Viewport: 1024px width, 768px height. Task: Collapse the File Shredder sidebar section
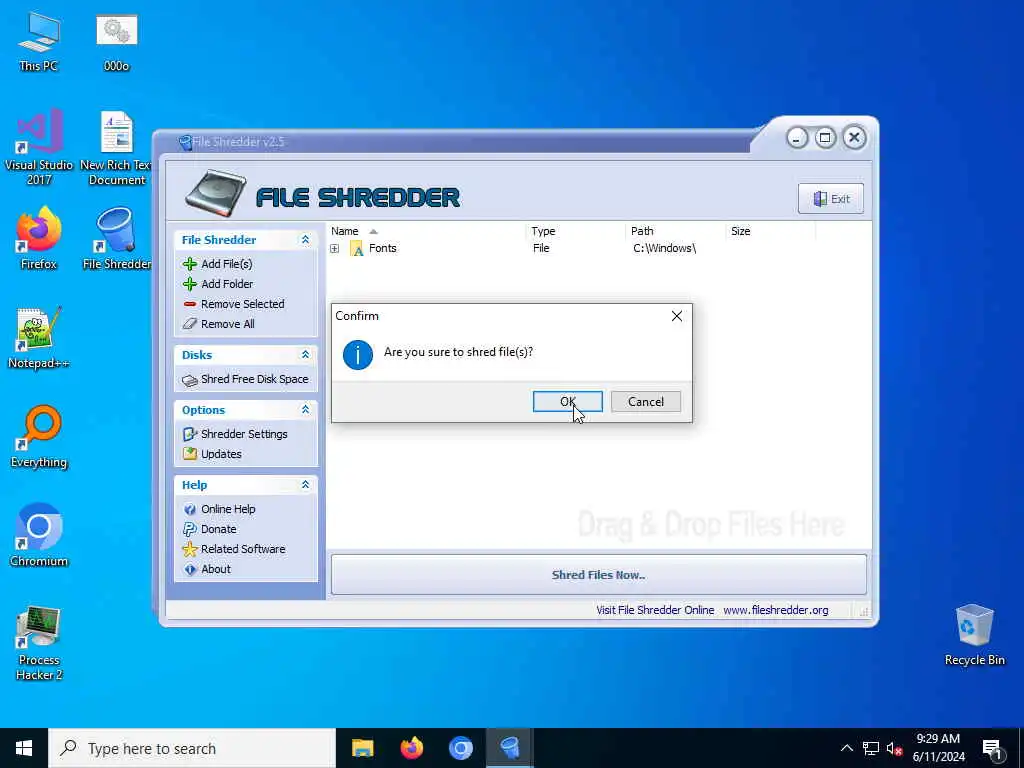[305, 240]
